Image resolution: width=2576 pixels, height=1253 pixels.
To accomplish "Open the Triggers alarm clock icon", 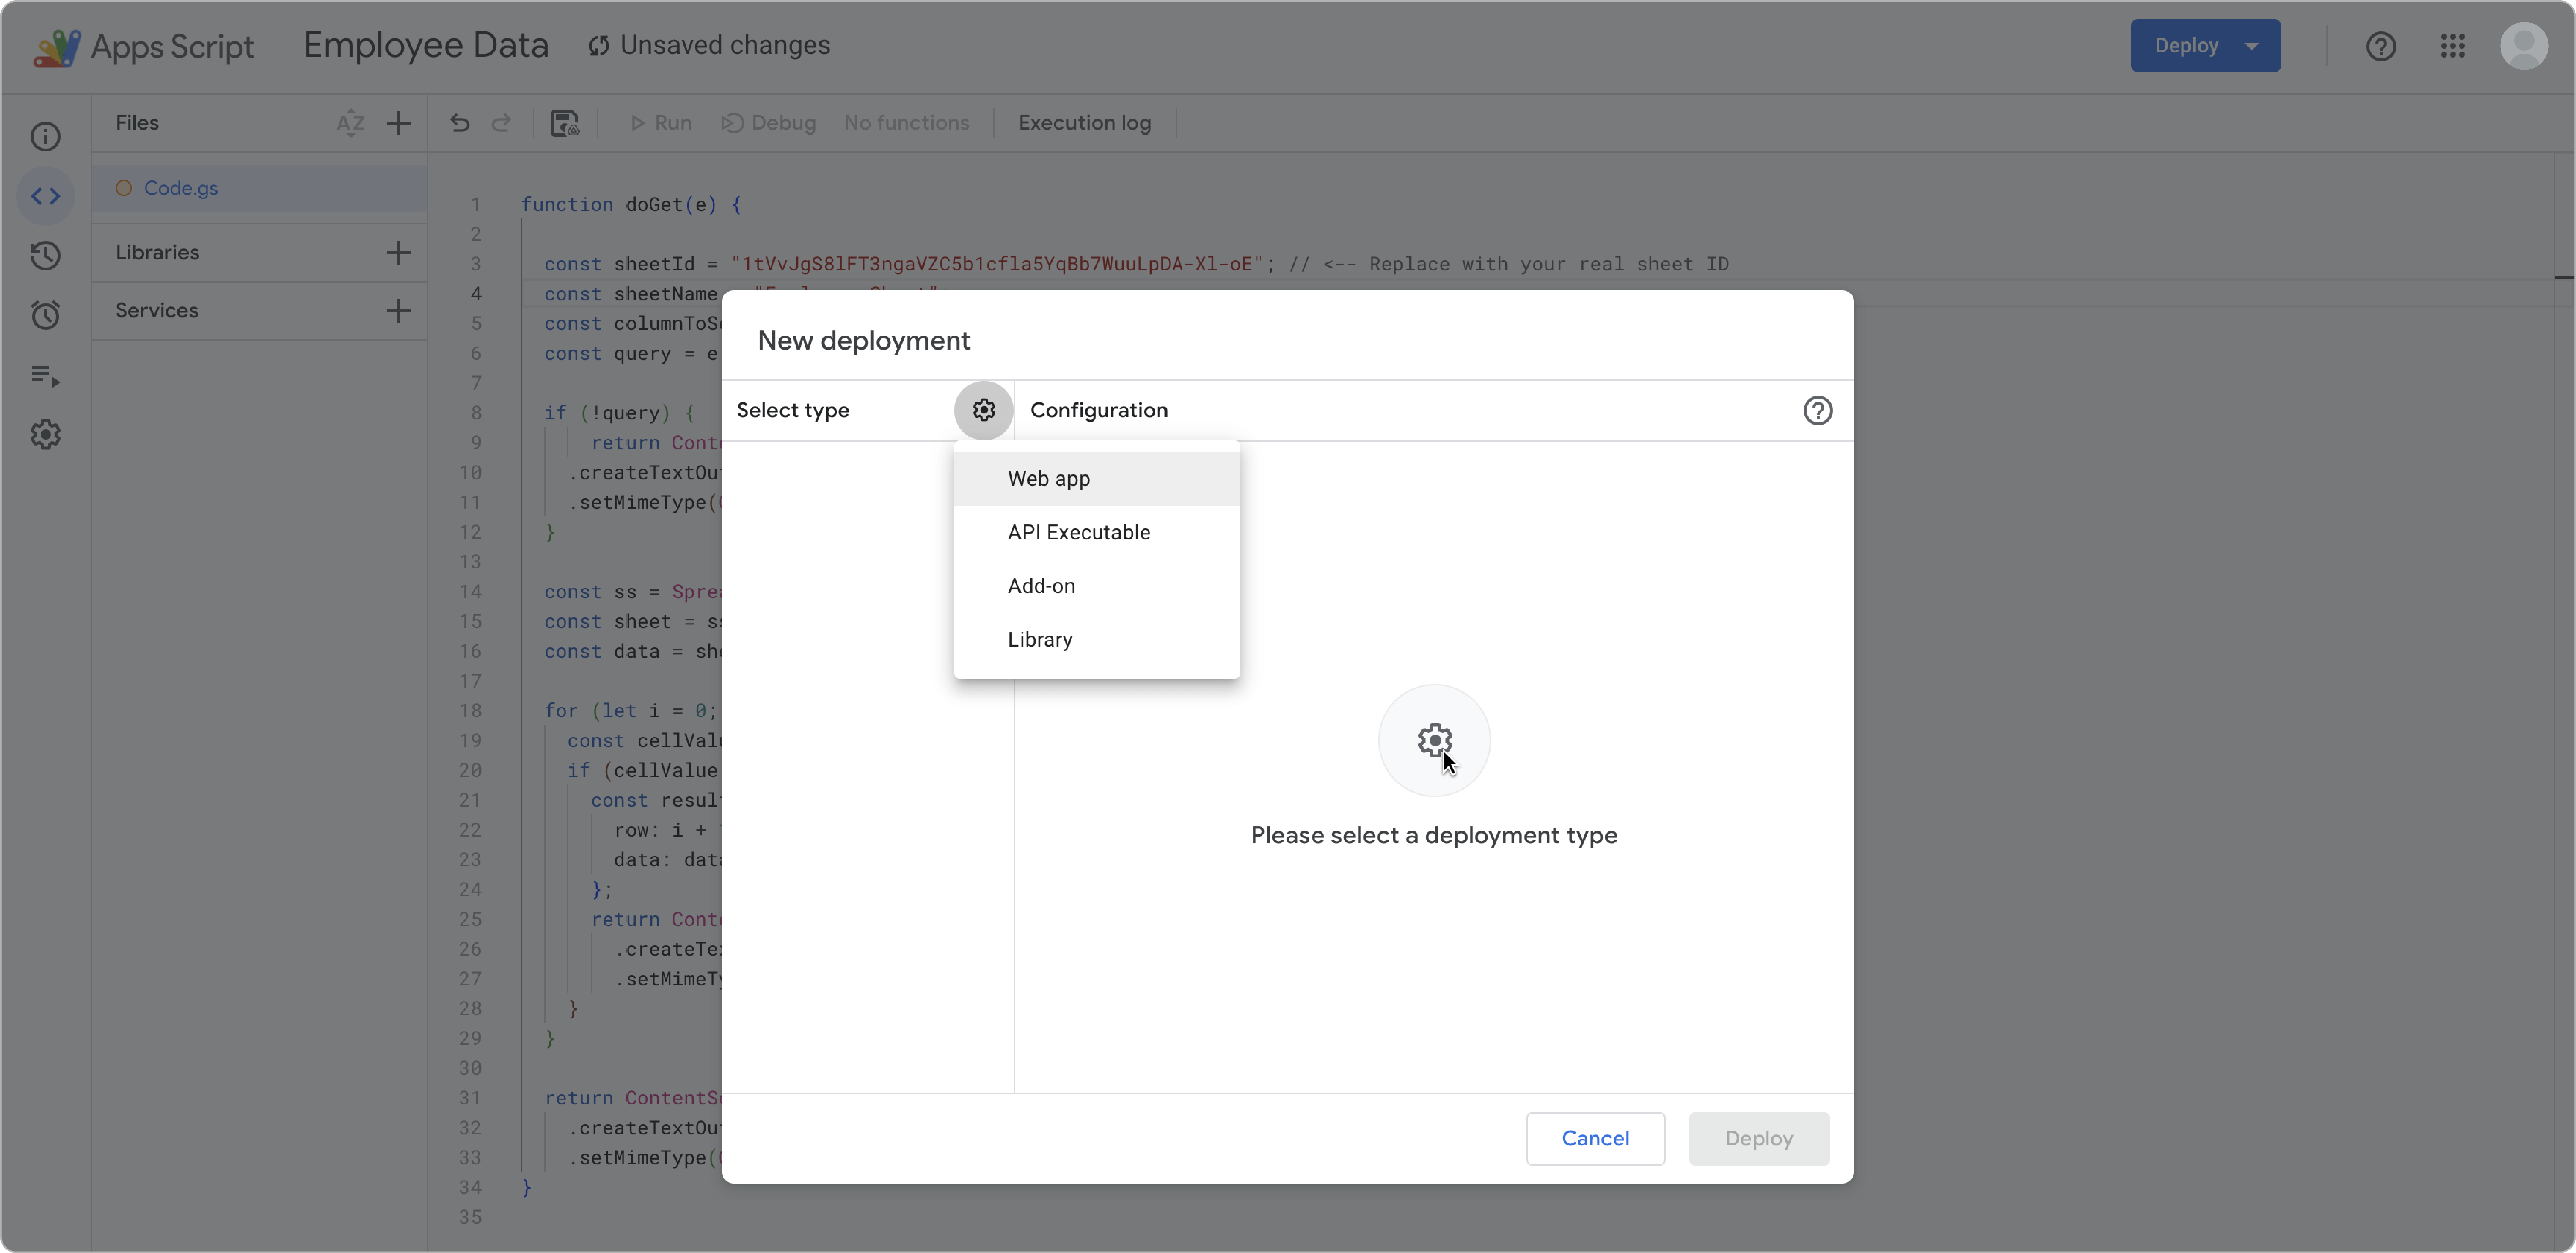I will tap(46, 316).
